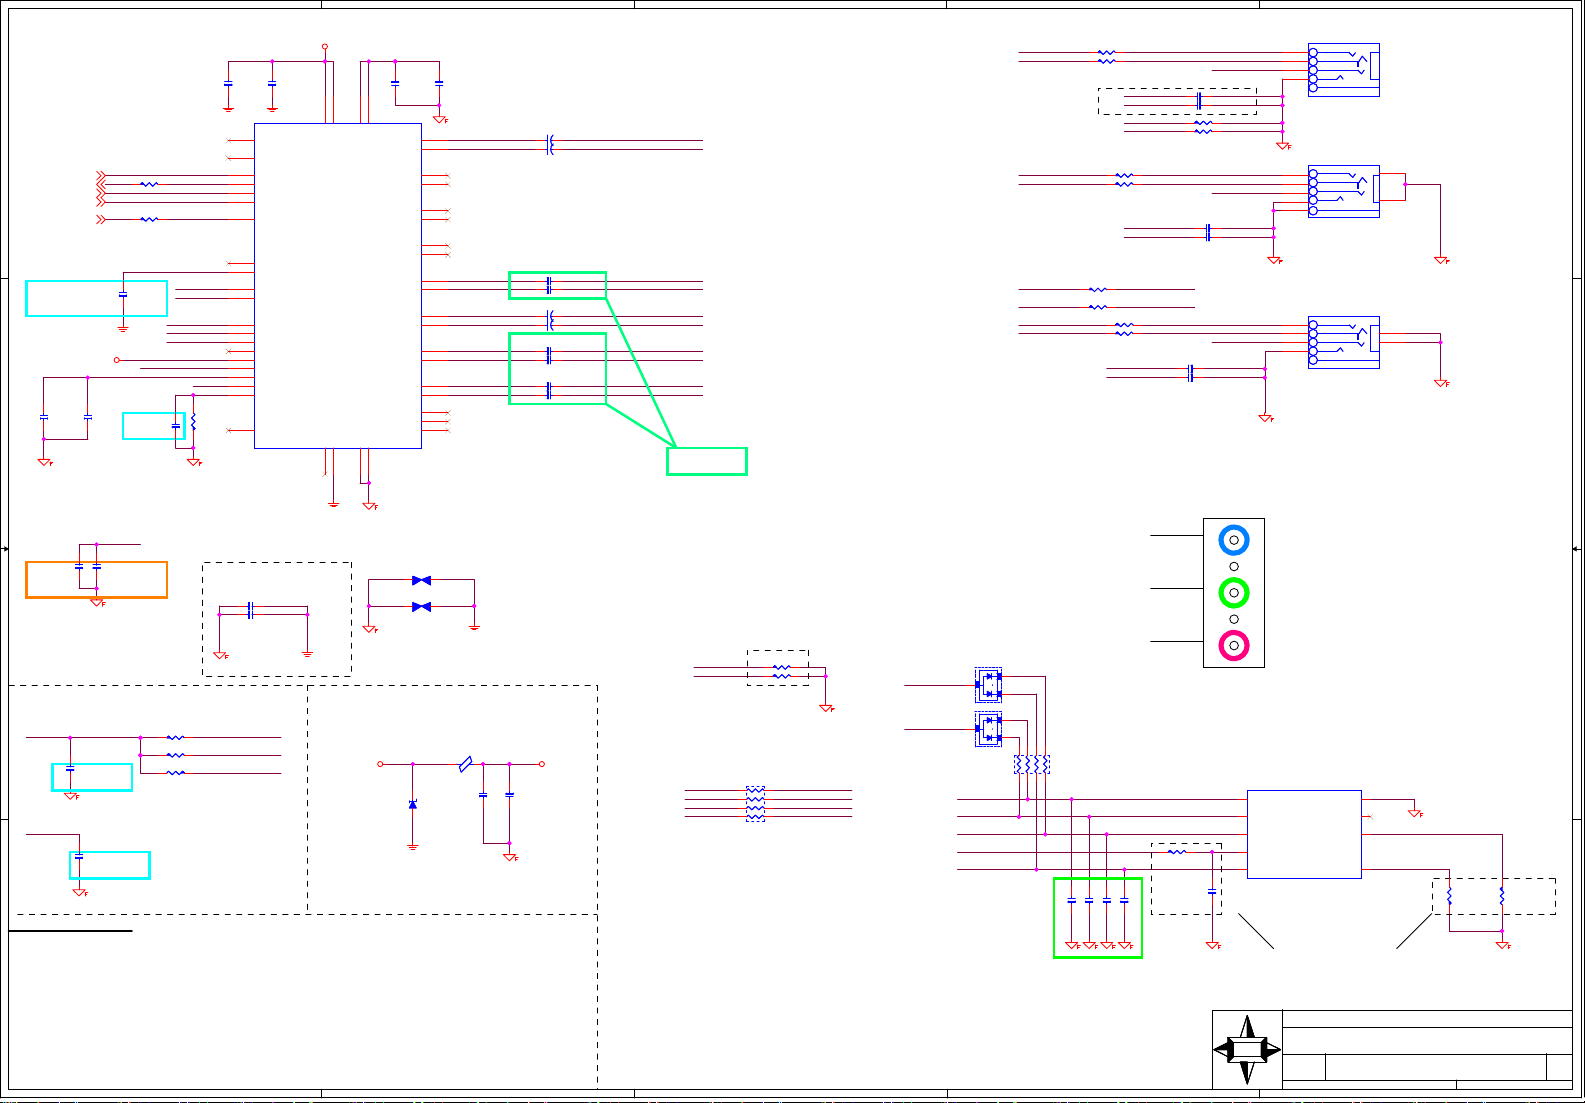The width and height of the screenshot is (1585, 1103).
Task: Select the large main IC rectangle
Action: click(x=338, y=286)
